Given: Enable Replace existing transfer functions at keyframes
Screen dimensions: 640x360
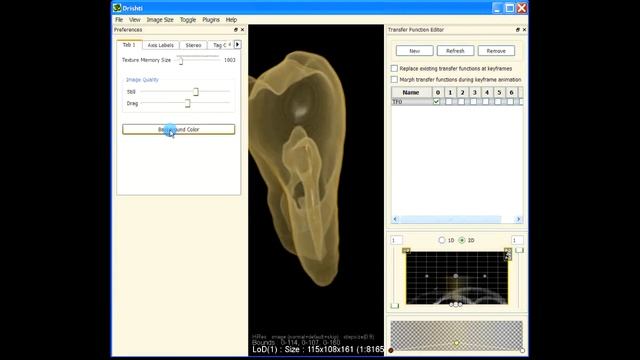Looking at the screenshot, I should point(394,69).
